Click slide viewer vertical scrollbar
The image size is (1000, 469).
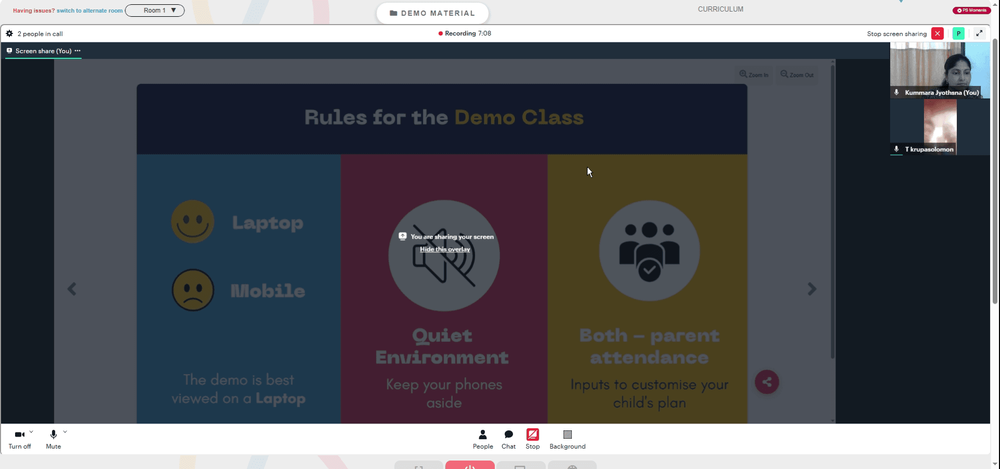832,211
